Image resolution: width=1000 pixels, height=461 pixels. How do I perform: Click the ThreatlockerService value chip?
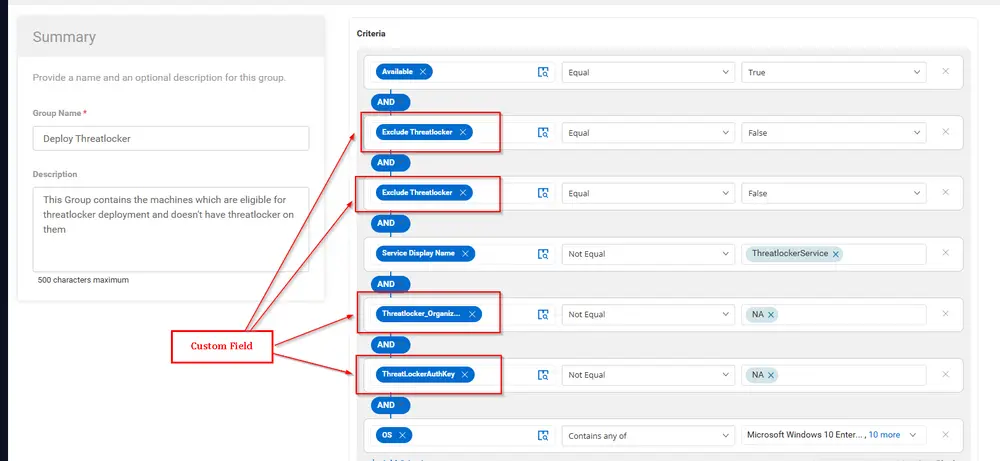point(794,254)
